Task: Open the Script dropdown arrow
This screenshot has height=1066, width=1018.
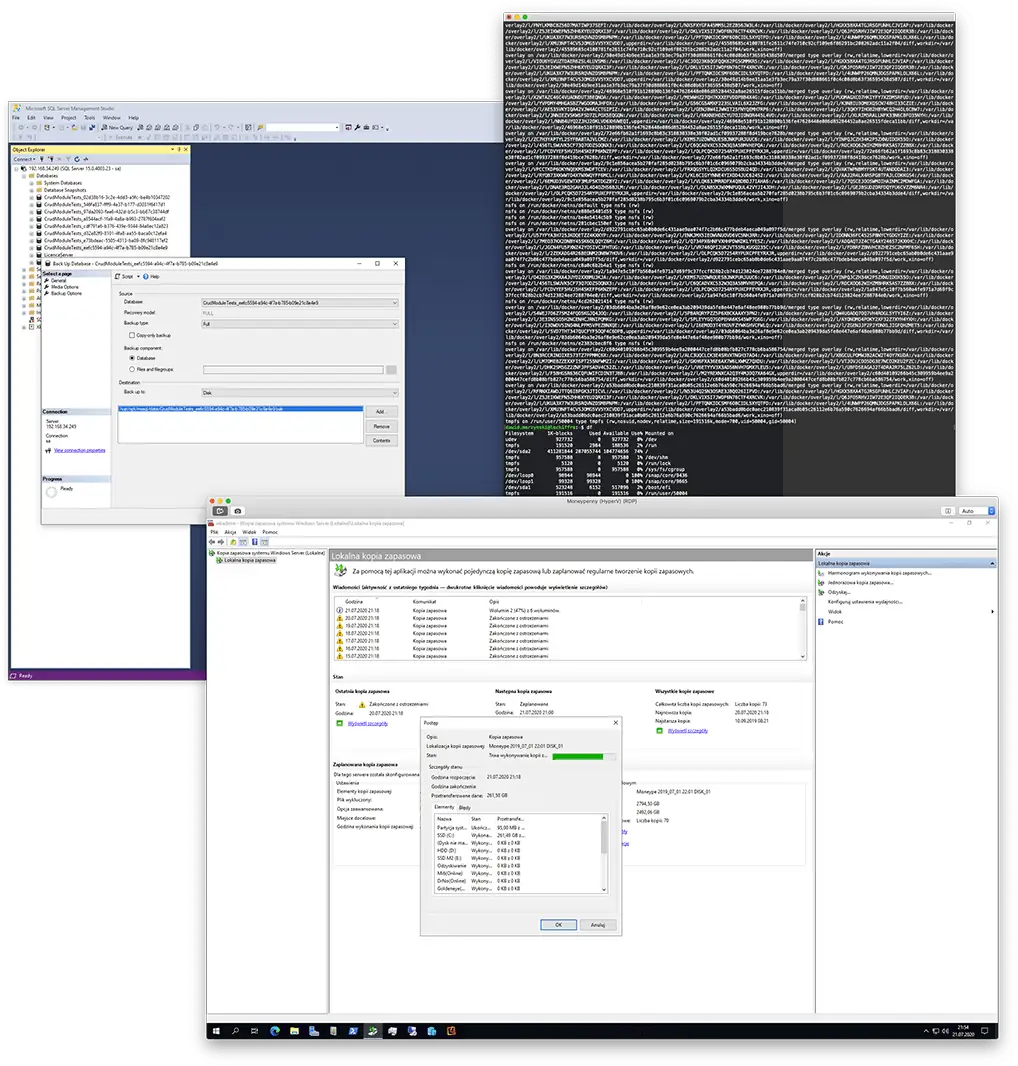Action: pyautogui.click(x=138, y=277)
